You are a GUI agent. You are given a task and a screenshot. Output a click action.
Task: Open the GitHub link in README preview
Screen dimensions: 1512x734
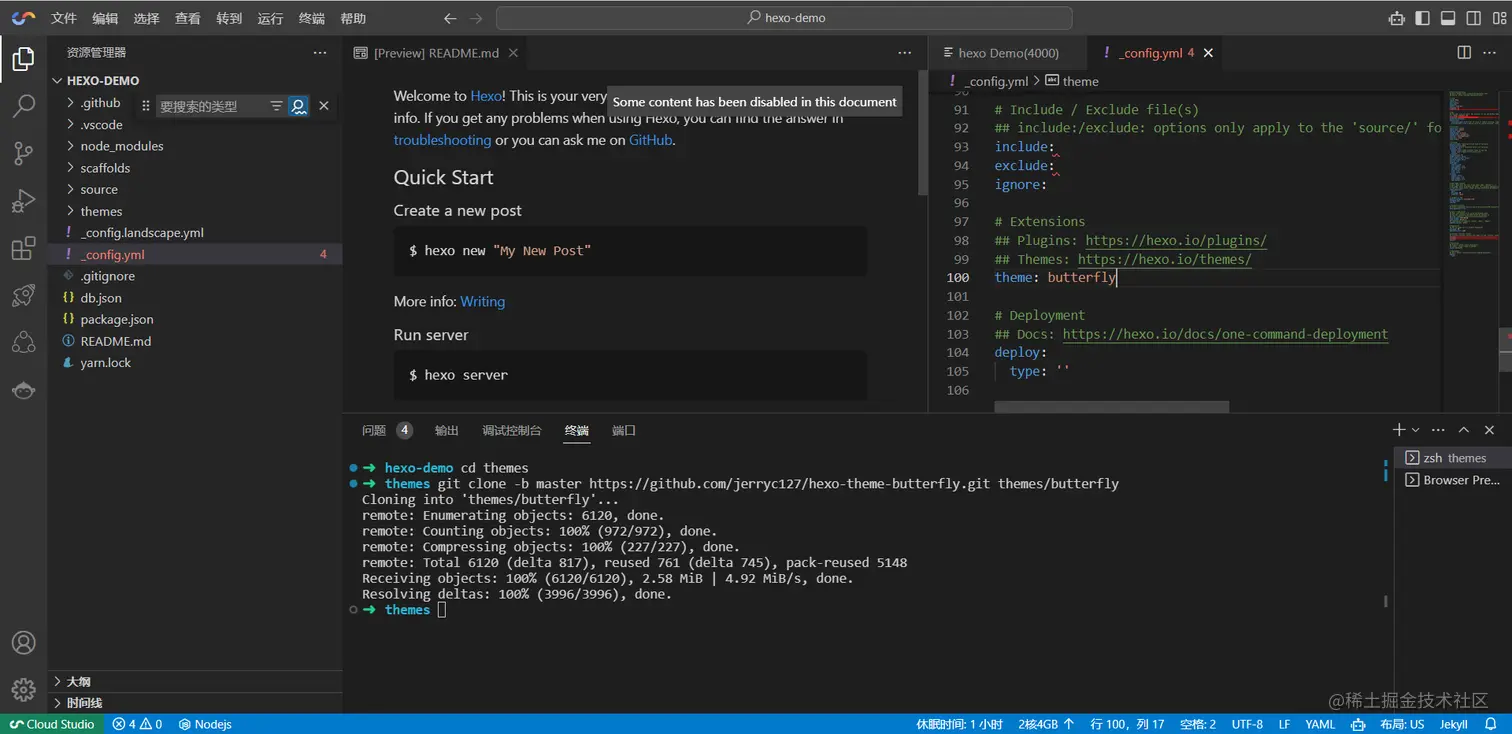tap(650, 140)
